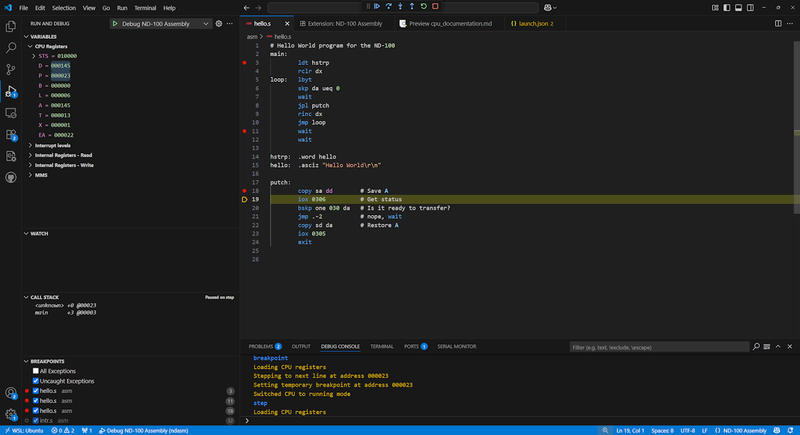This screenshot has width=800, height=435.
Task: Disable the hello.s breakpoint at line 3
Action: pyautogui.click(x=37, y=391)
